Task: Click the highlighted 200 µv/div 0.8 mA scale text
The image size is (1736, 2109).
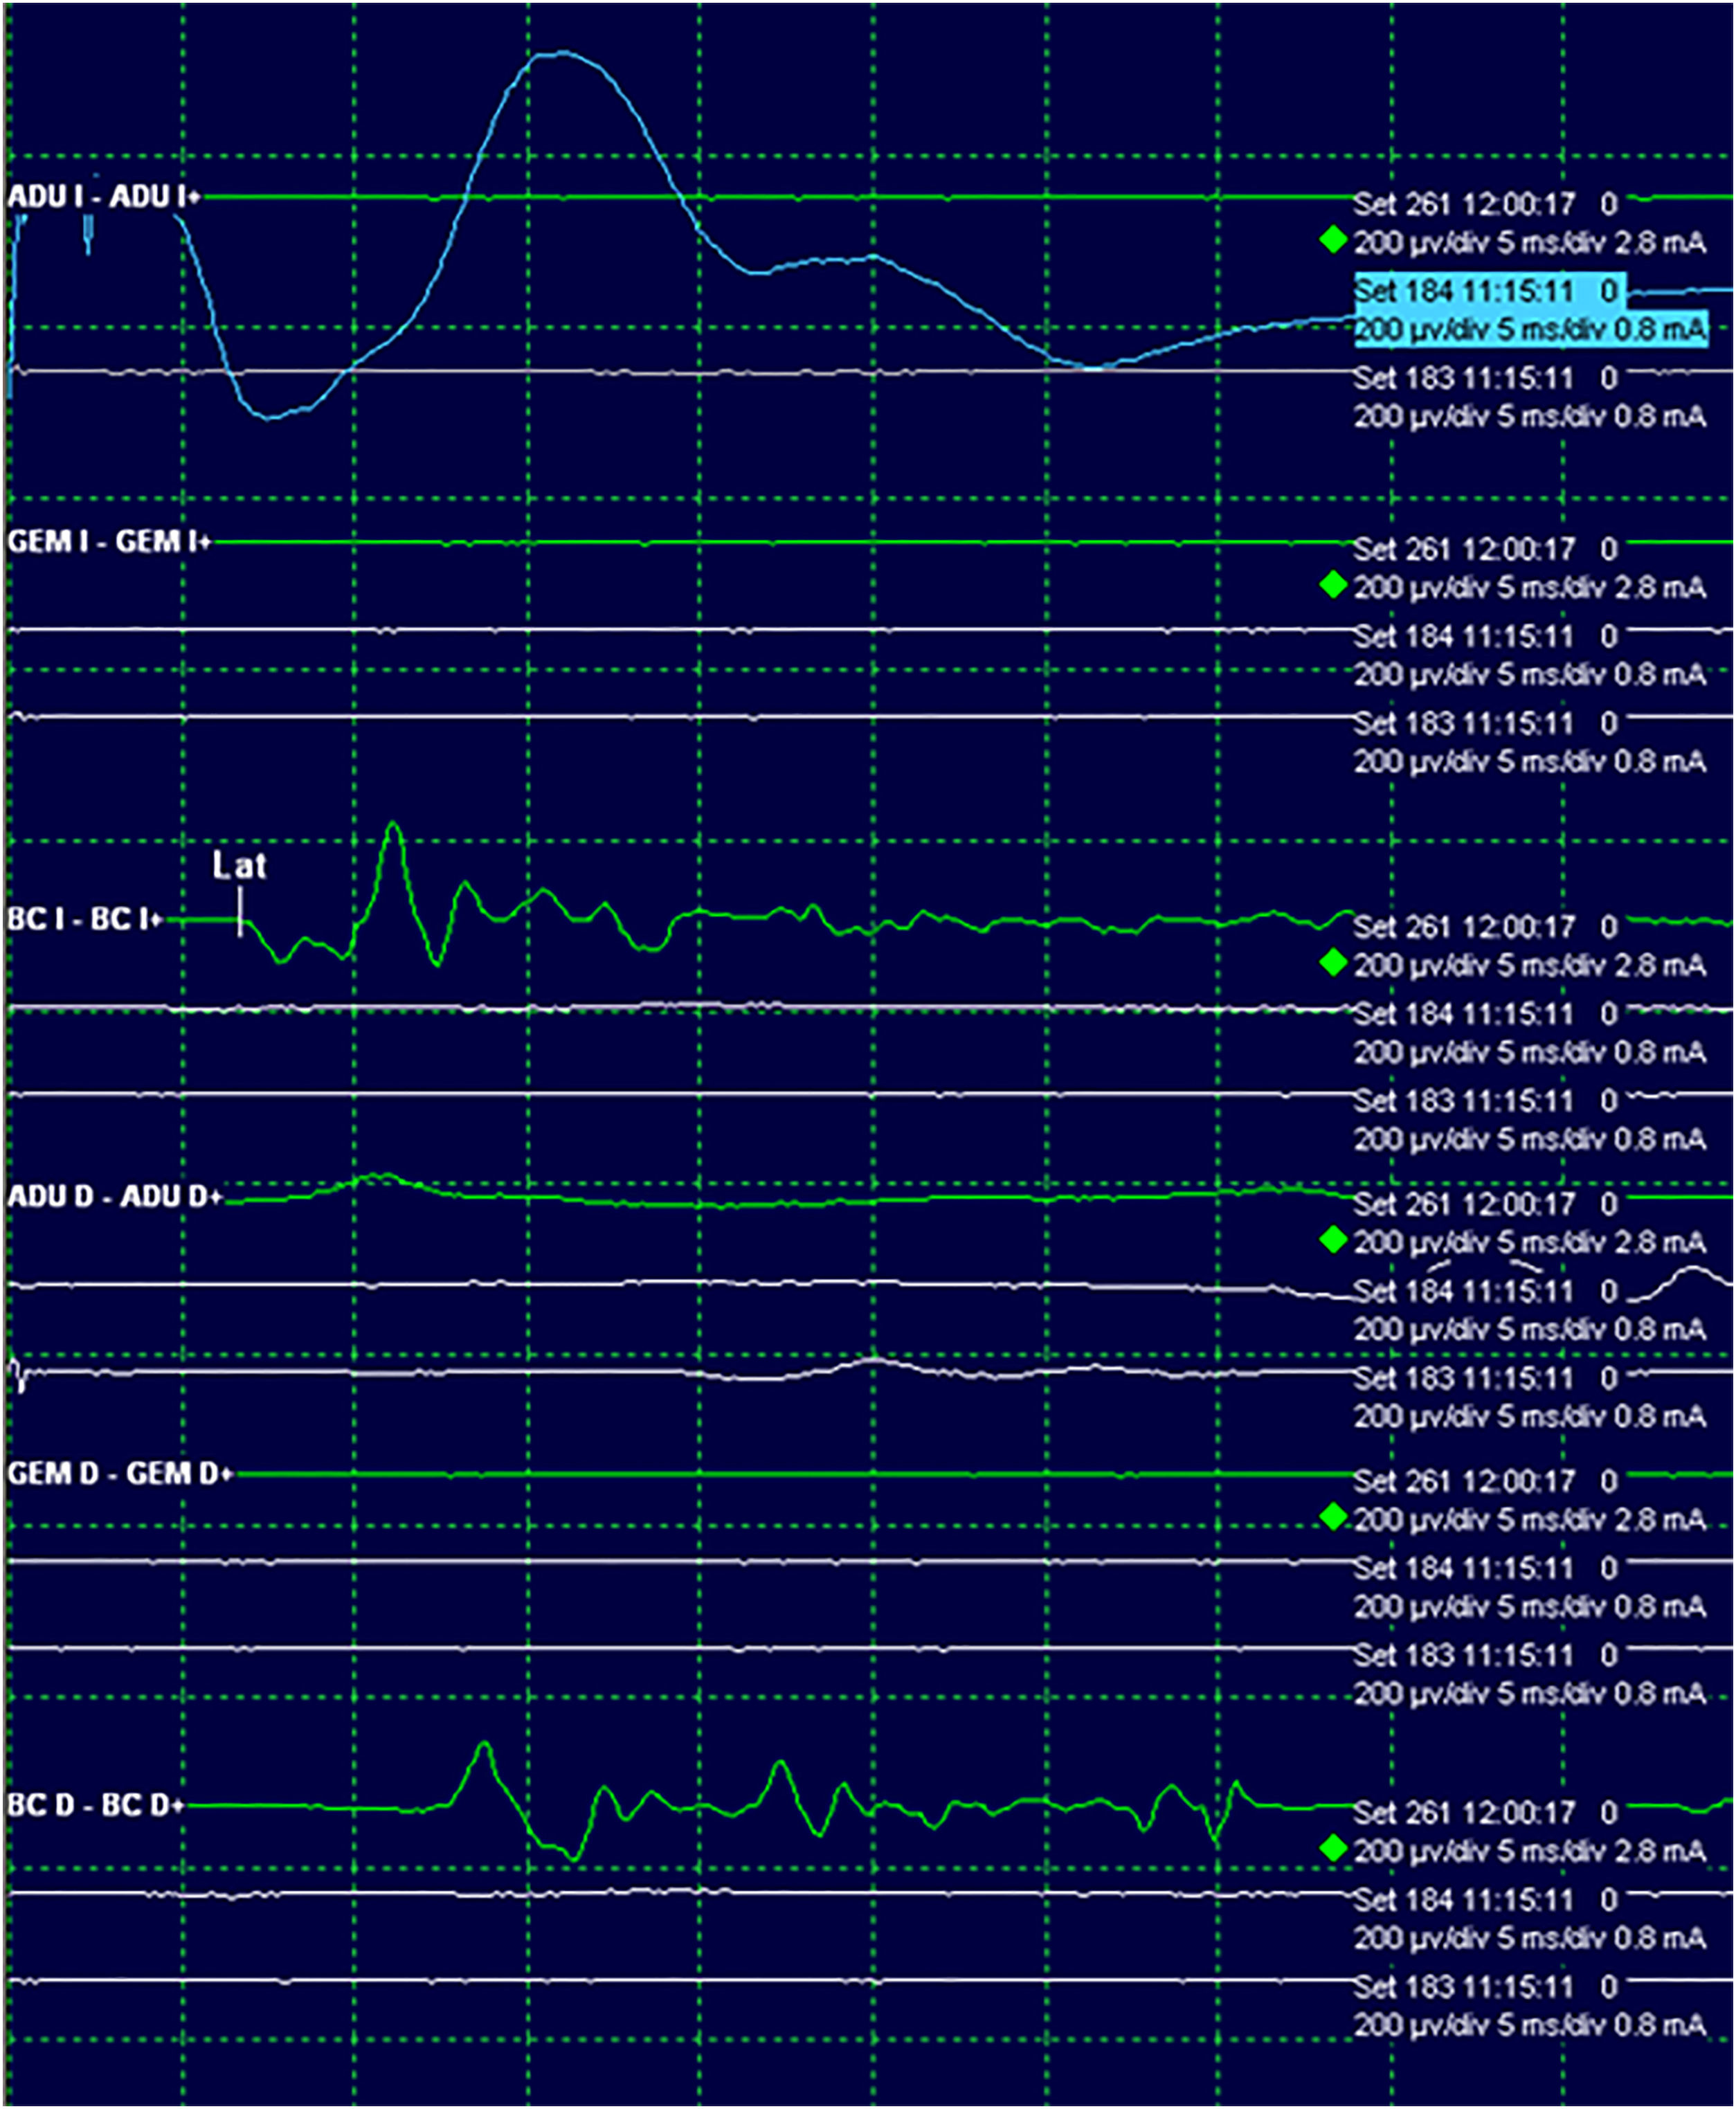Action: point(1530,330)
